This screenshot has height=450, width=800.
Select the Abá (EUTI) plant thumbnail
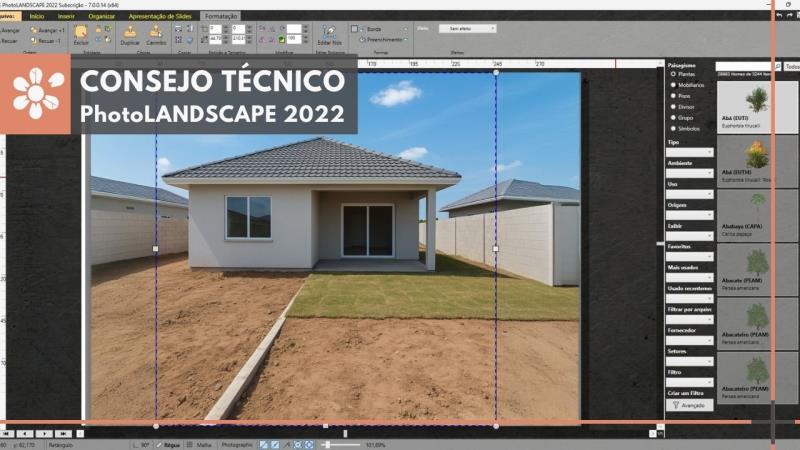point(757,107)
